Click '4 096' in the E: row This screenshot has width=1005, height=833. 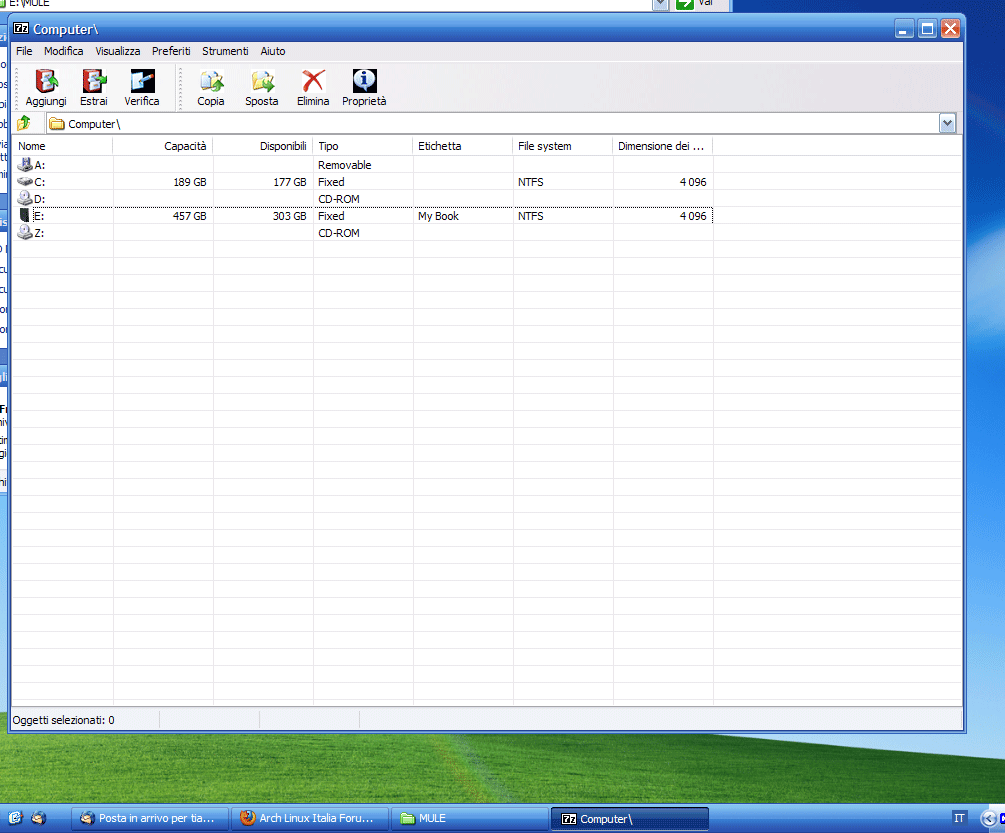coord(693,216)
